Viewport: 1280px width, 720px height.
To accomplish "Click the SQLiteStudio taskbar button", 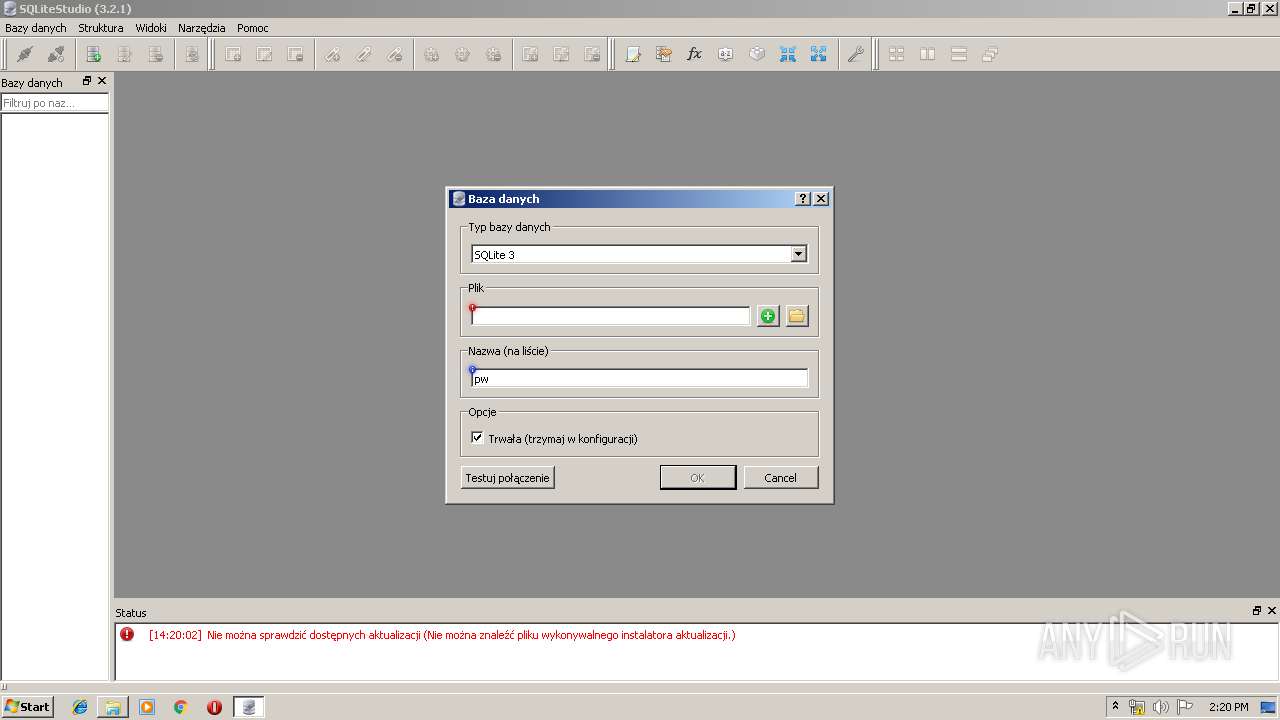I will coord(249,707).
